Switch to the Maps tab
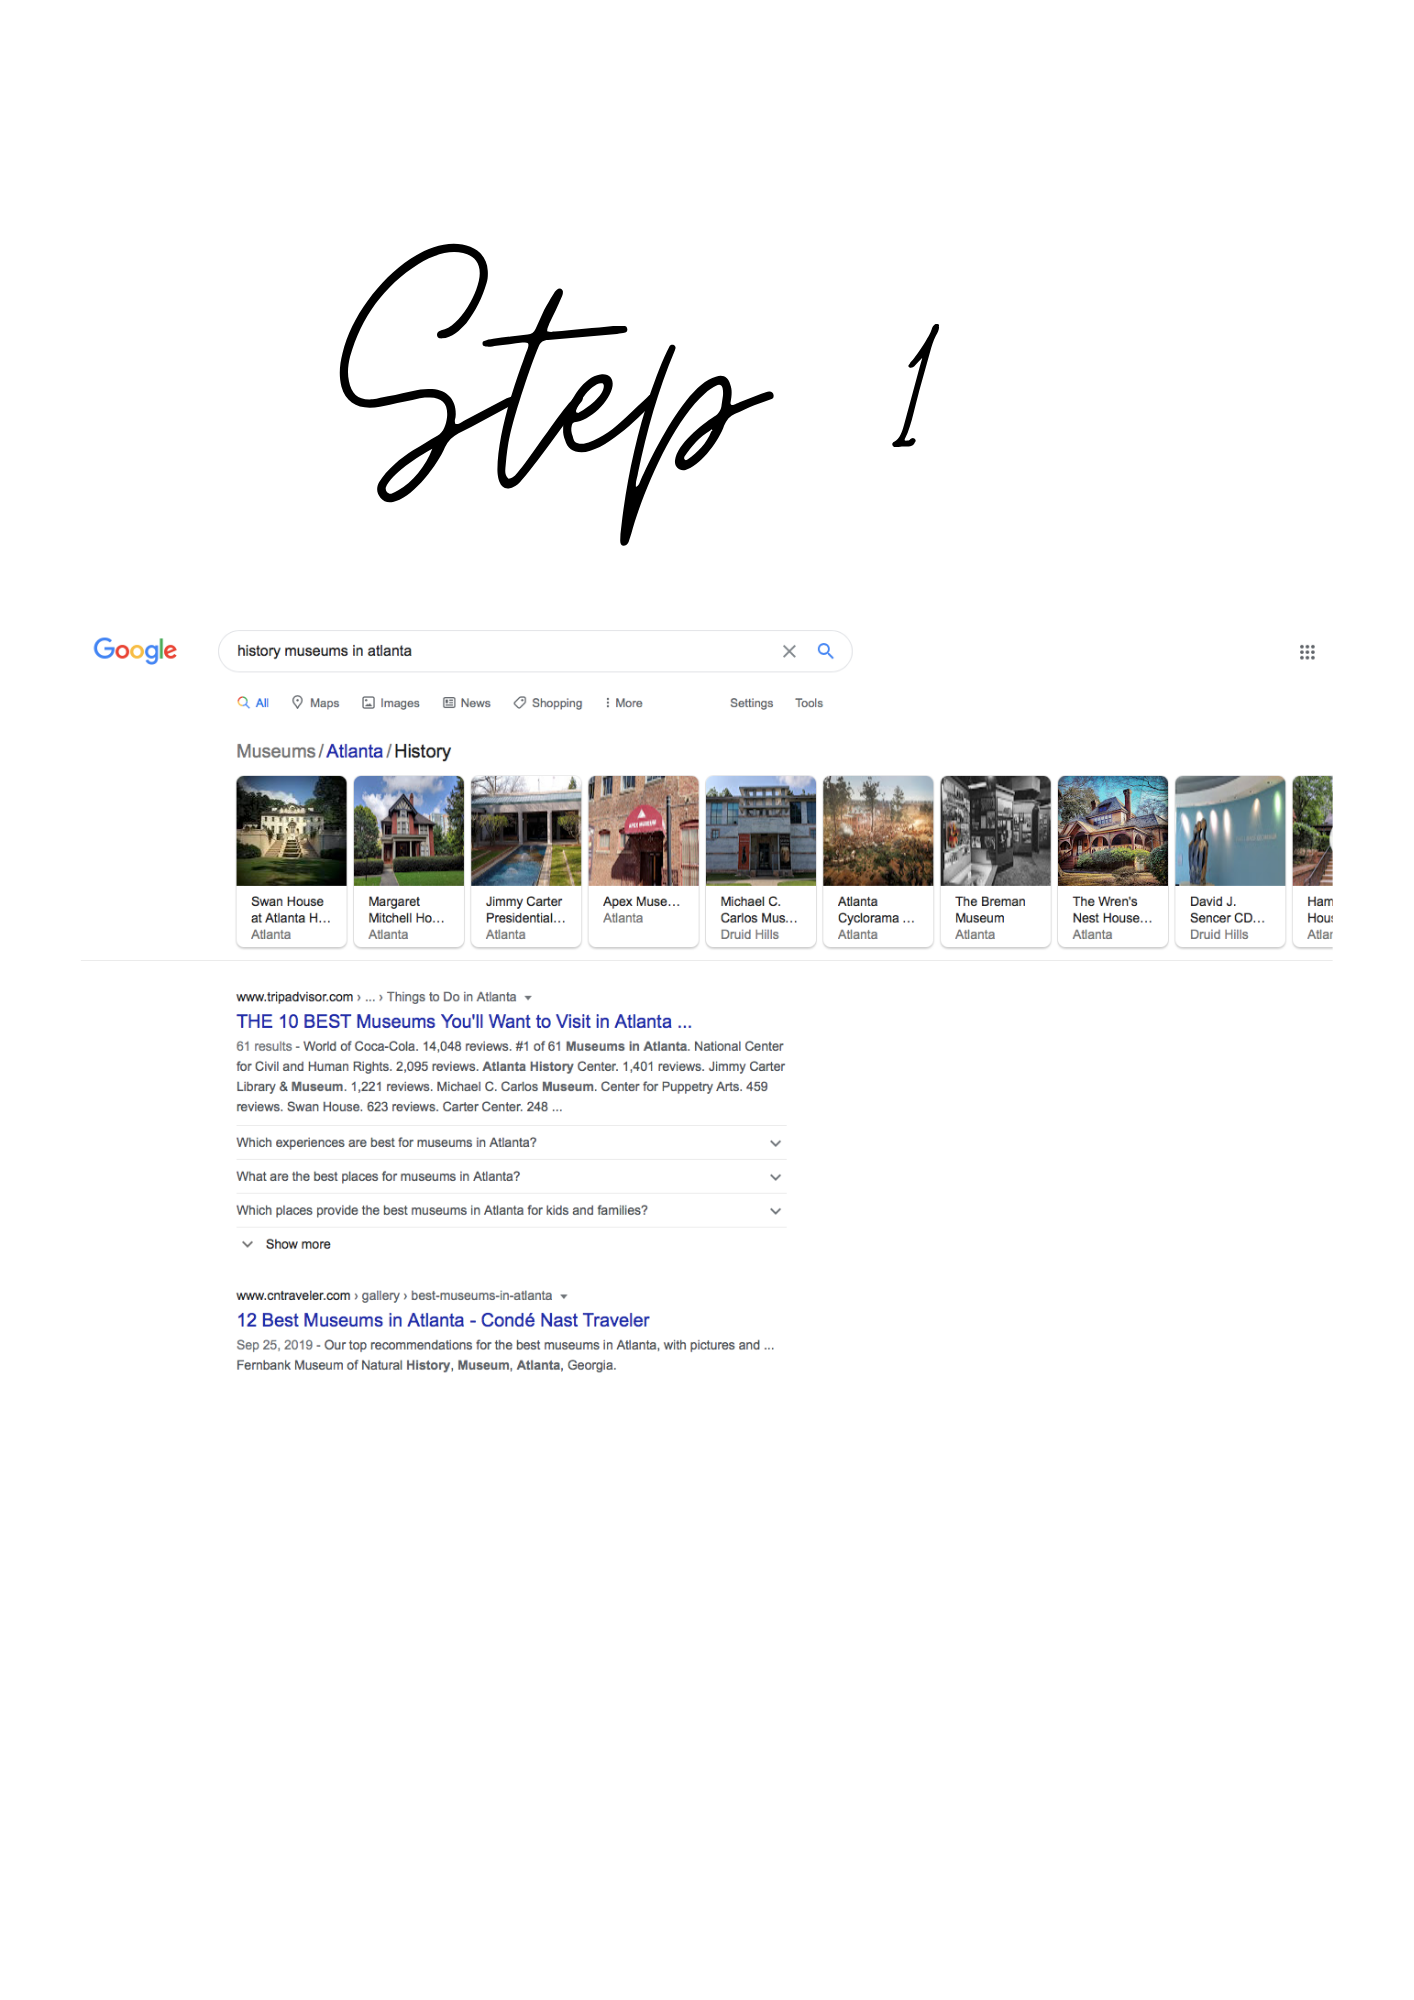Viewport: 1414px width, 2000px height. pos(315,703)
